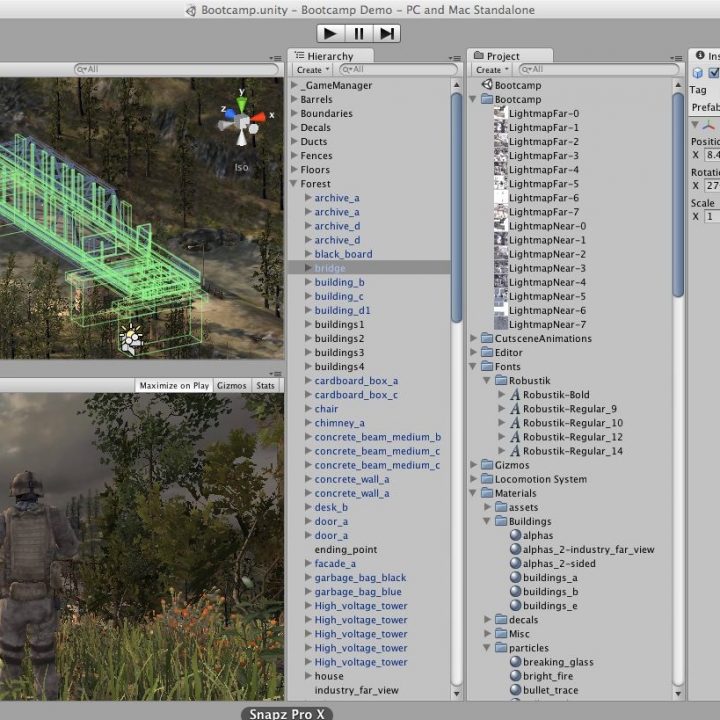Click the Scene view search field

point(176,69)
